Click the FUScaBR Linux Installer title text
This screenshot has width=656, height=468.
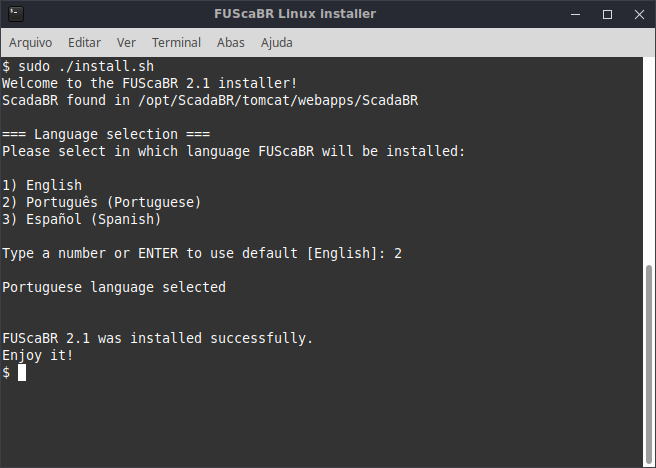click(295, 14)
